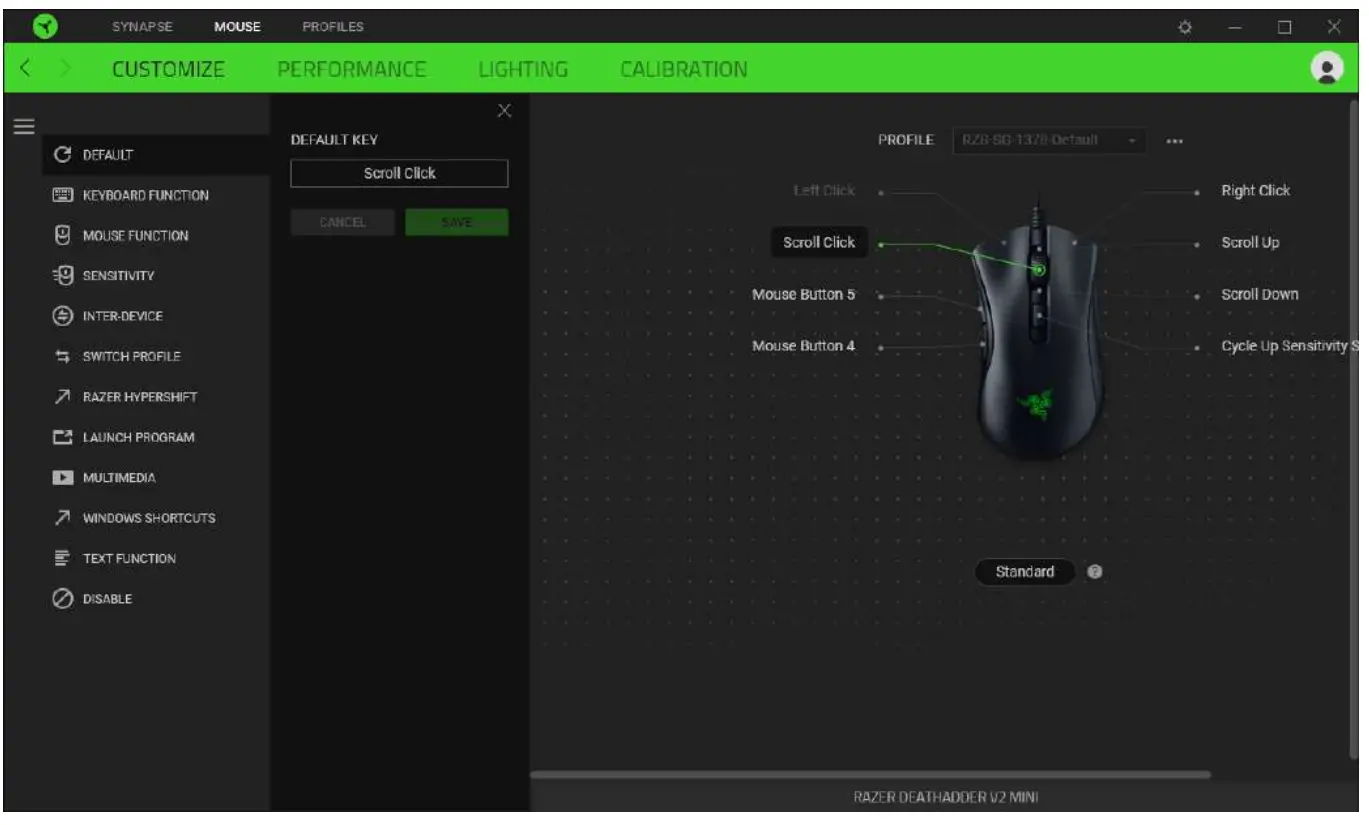
Task: Go to the Calibration subtab
Action: 683,69
